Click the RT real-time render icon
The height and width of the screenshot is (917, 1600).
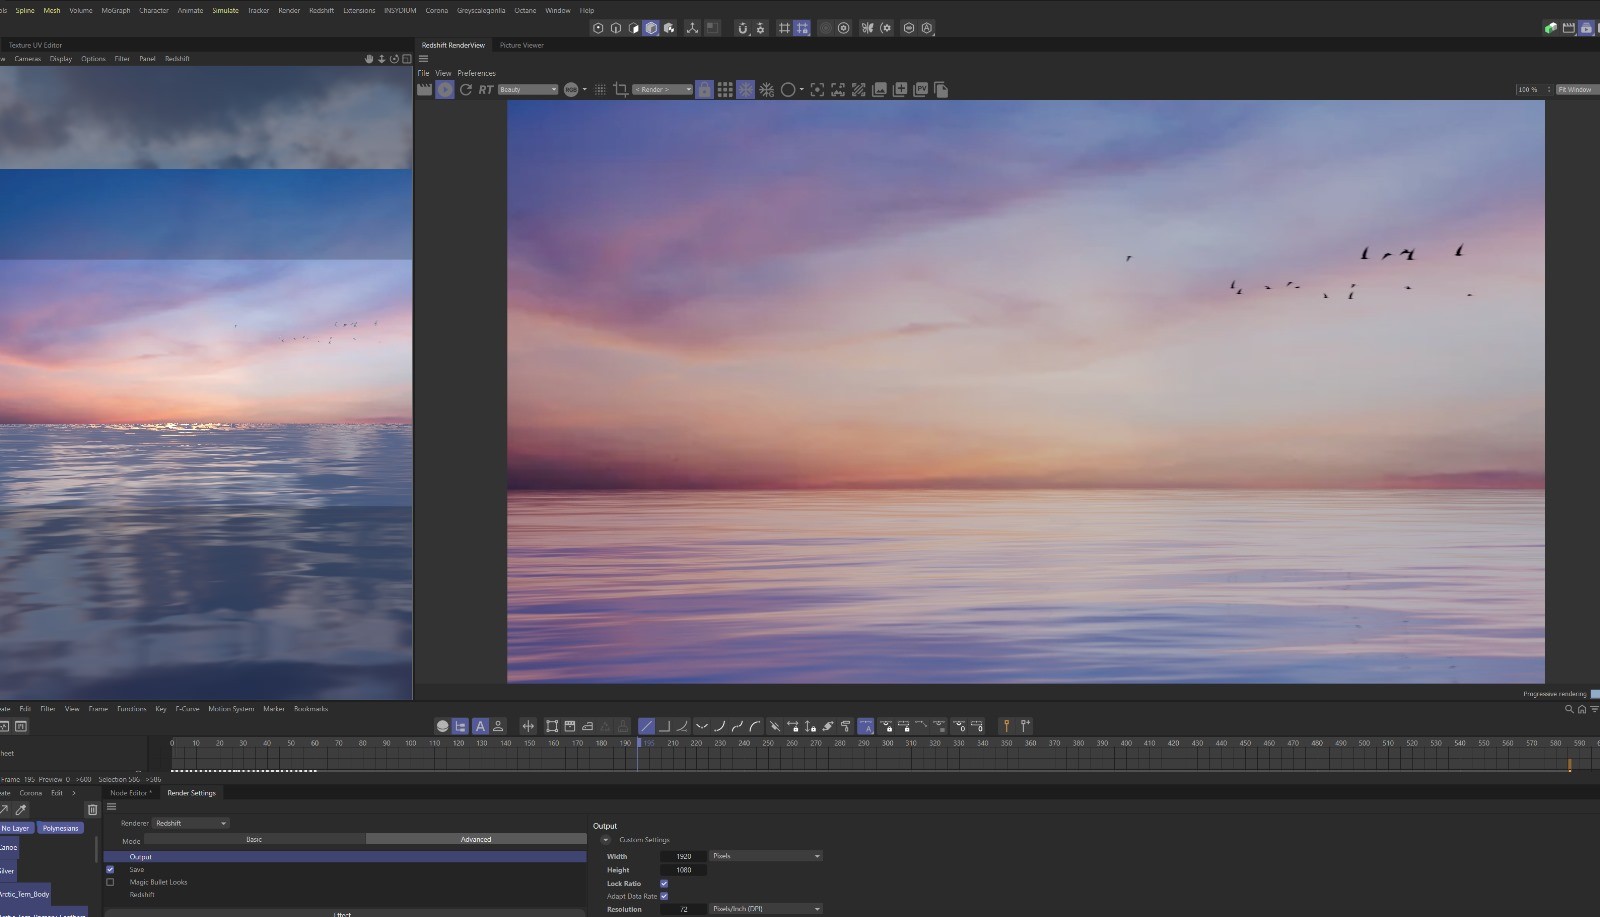pyautogui.click(x=485, y=90)
